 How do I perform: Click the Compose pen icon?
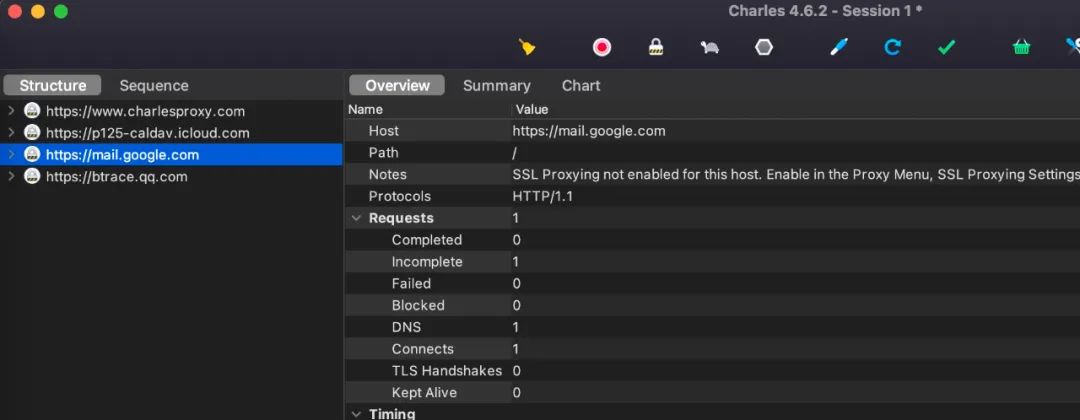(x=838, y=47)
